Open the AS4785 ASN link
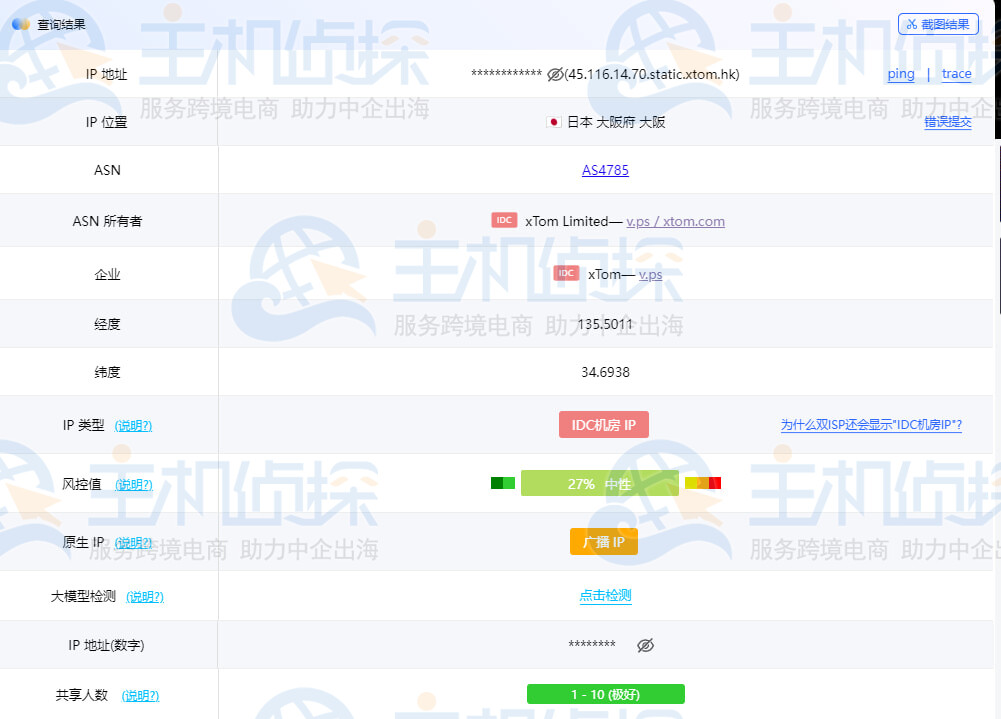 603,170
